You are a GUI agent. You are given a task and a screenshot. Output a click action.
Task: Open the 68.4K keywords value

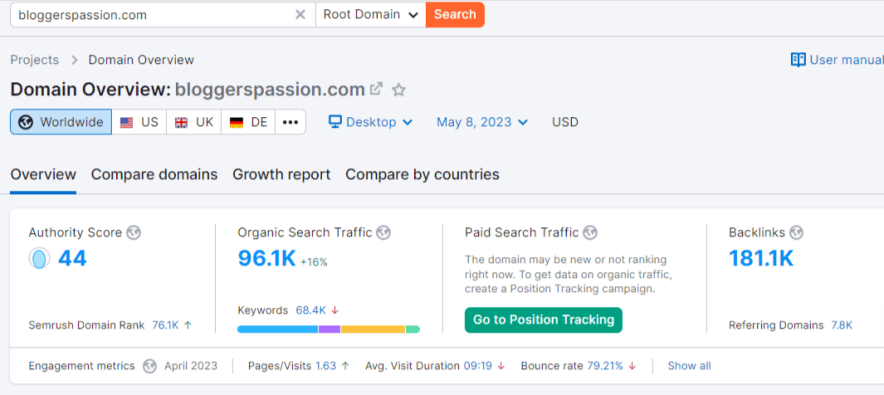311,310
